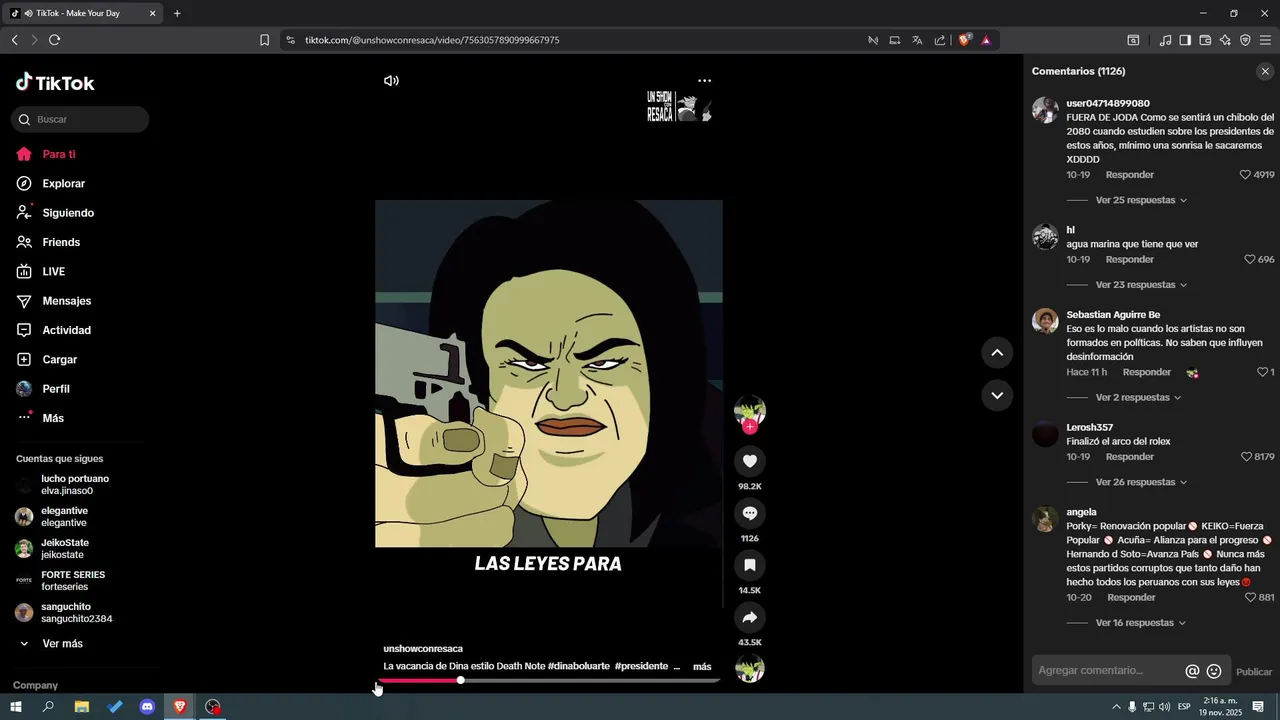Follow the creator via the red plus badge
The image size is (1280, 720).
point(750,427)
